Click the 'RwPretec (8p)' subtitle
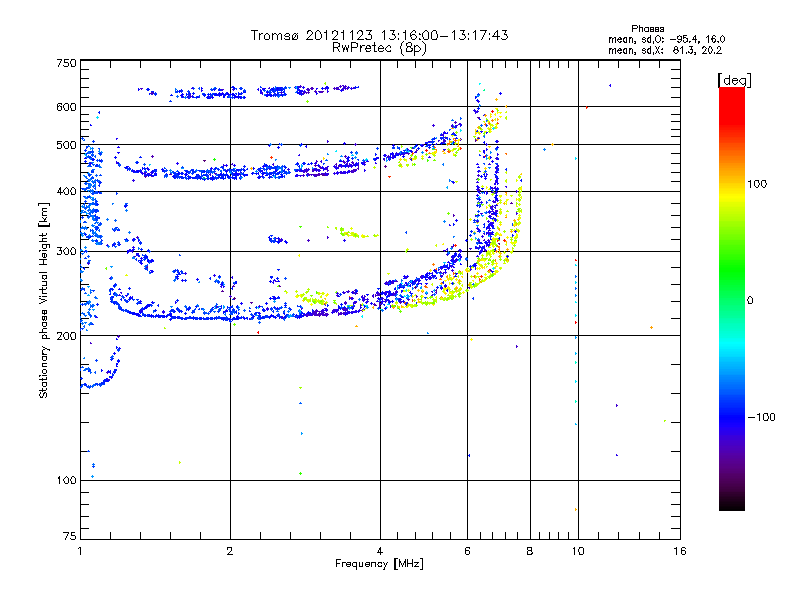The height and width of the screenshot is (600, 800). coord(379,48)
